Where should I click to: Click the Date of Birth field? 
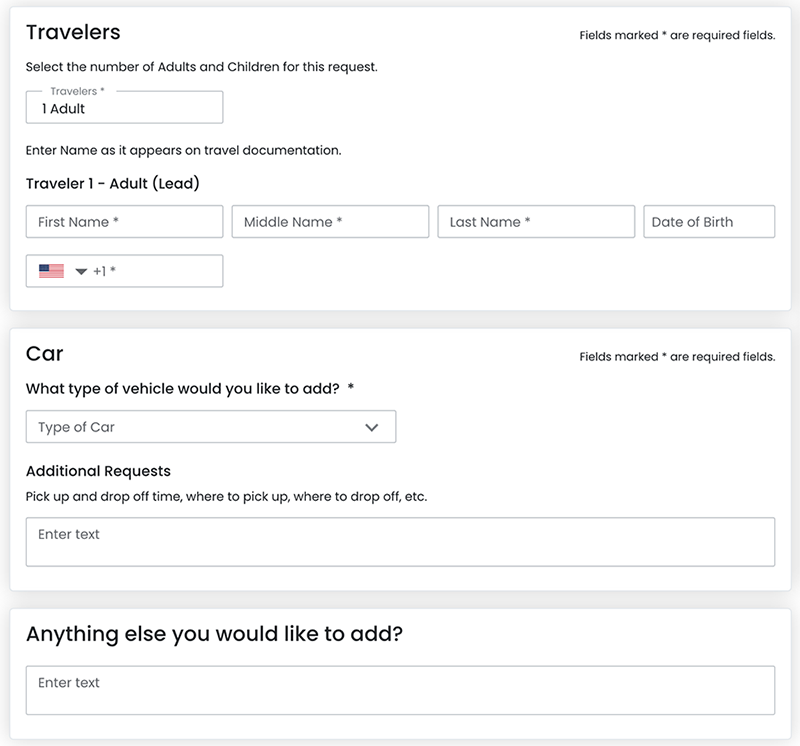pos(709,222)
